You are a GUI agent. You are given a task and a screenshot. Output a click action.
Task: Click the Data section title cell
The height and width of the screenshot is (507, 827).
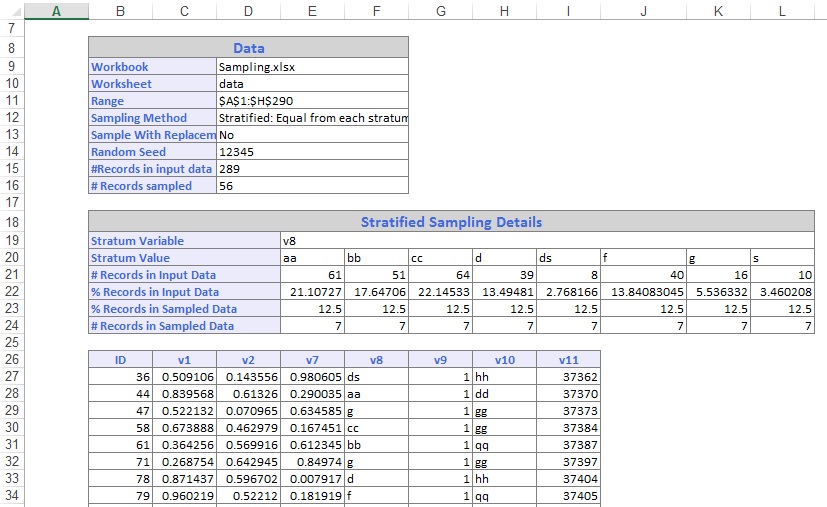click(248, 47)
